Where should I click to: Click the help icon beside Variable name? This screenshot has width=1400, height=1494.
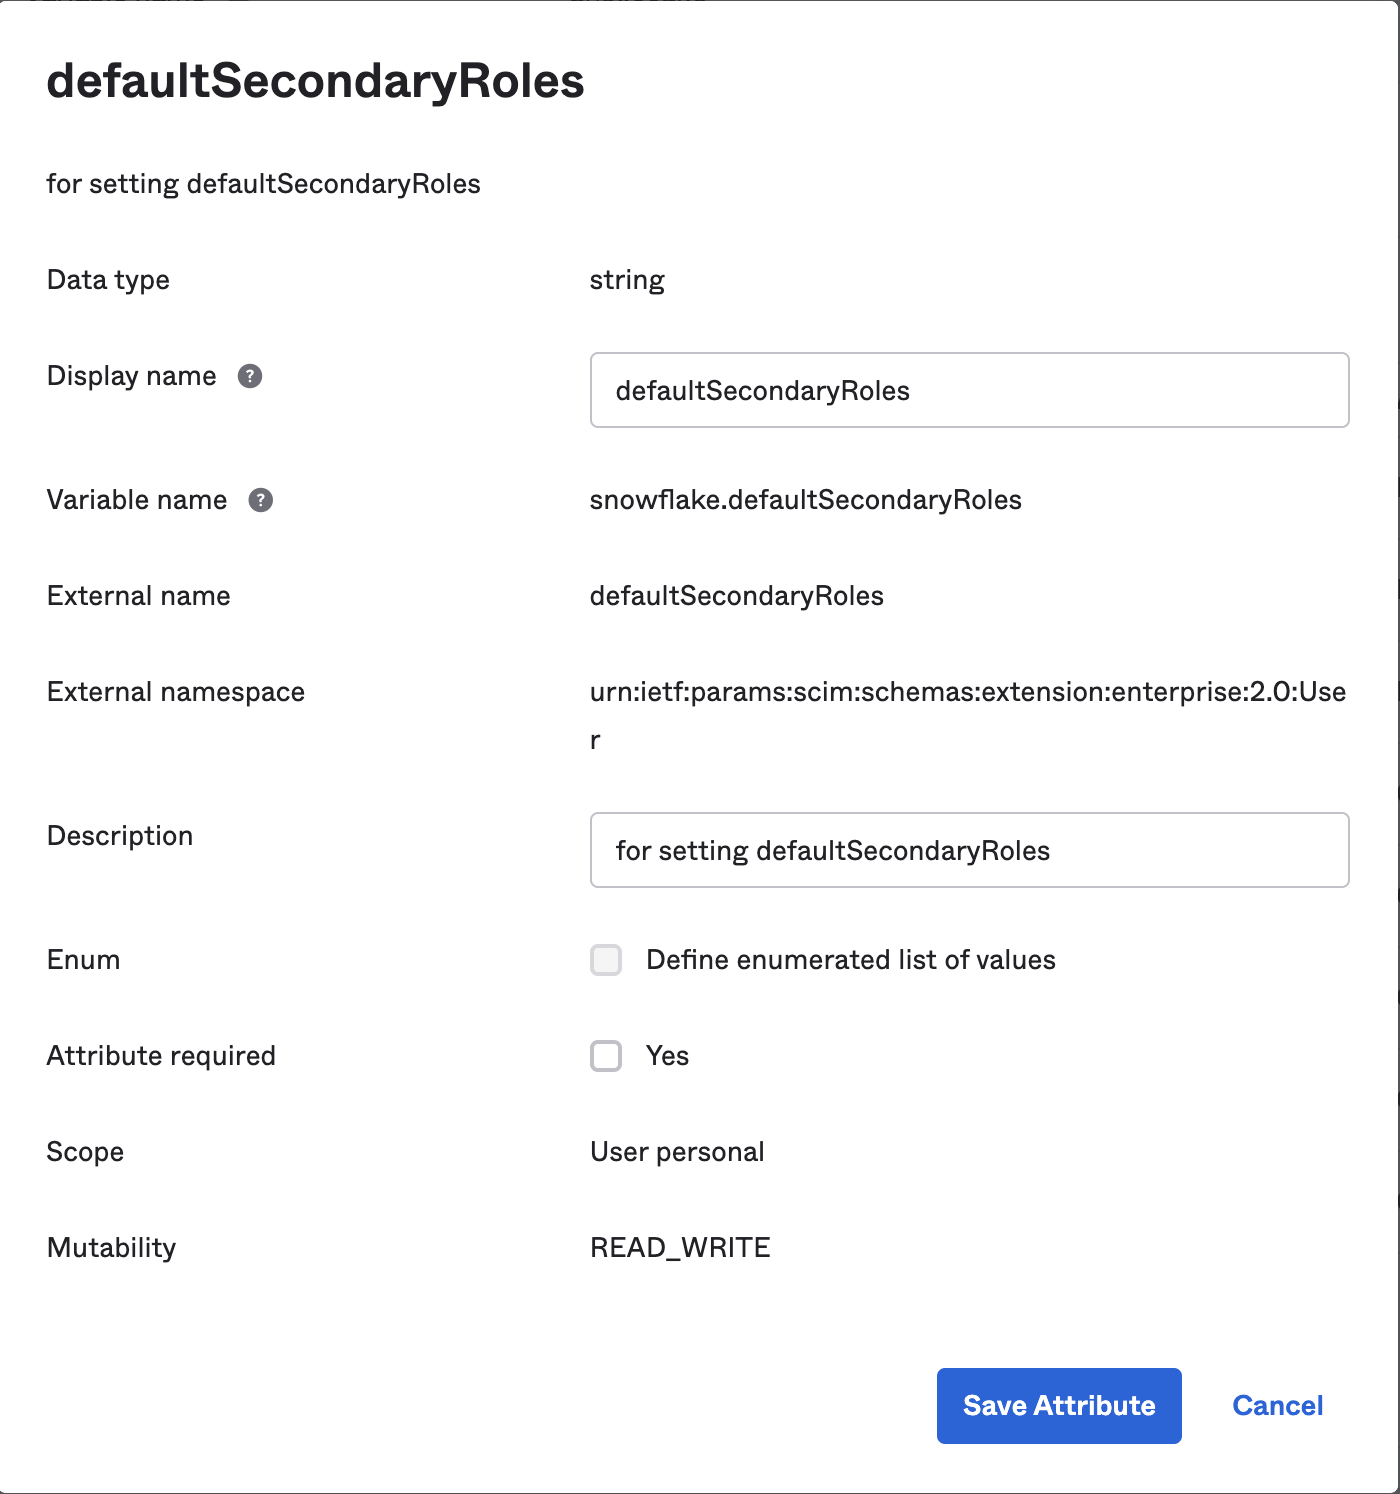(x=261, y=500)
